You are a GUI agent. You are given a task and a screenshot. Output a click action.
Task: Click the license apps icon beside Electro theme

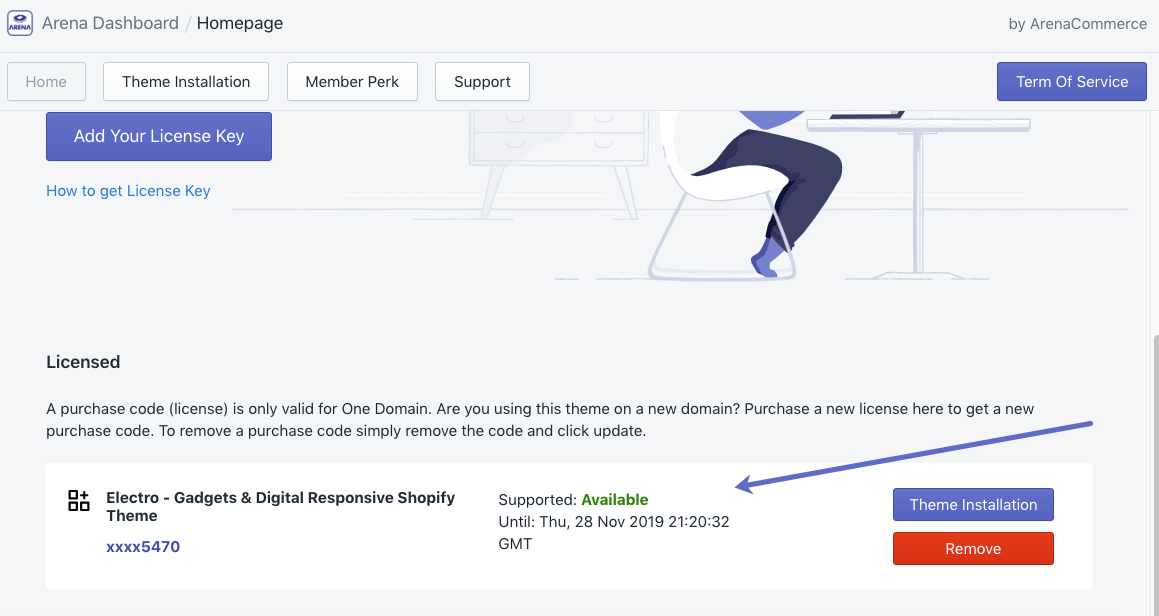pyautogui.click(x=78, y=503)
